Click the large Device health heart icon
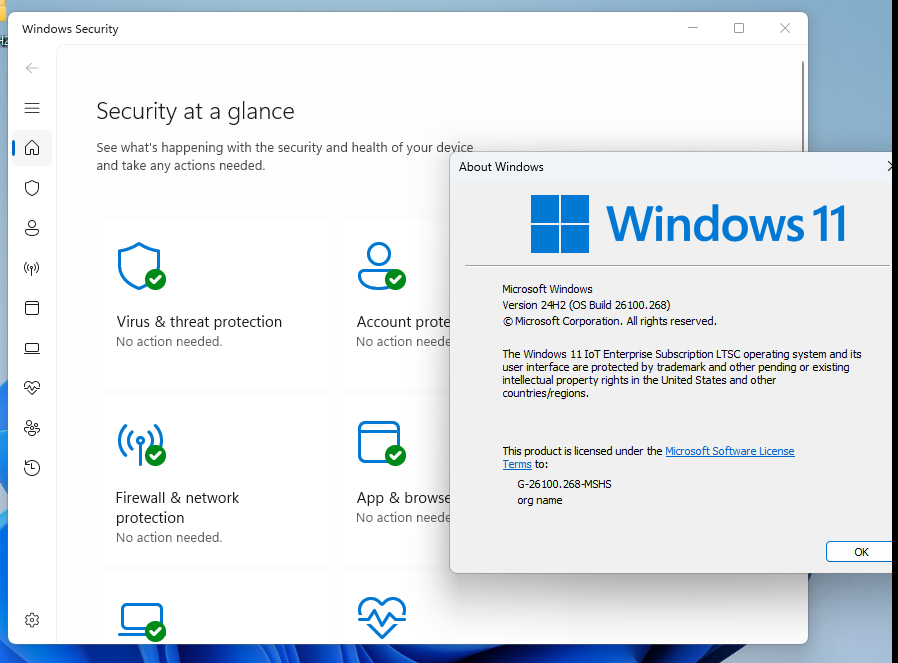Screen dimensions: 898x663 tap(382, 617)
